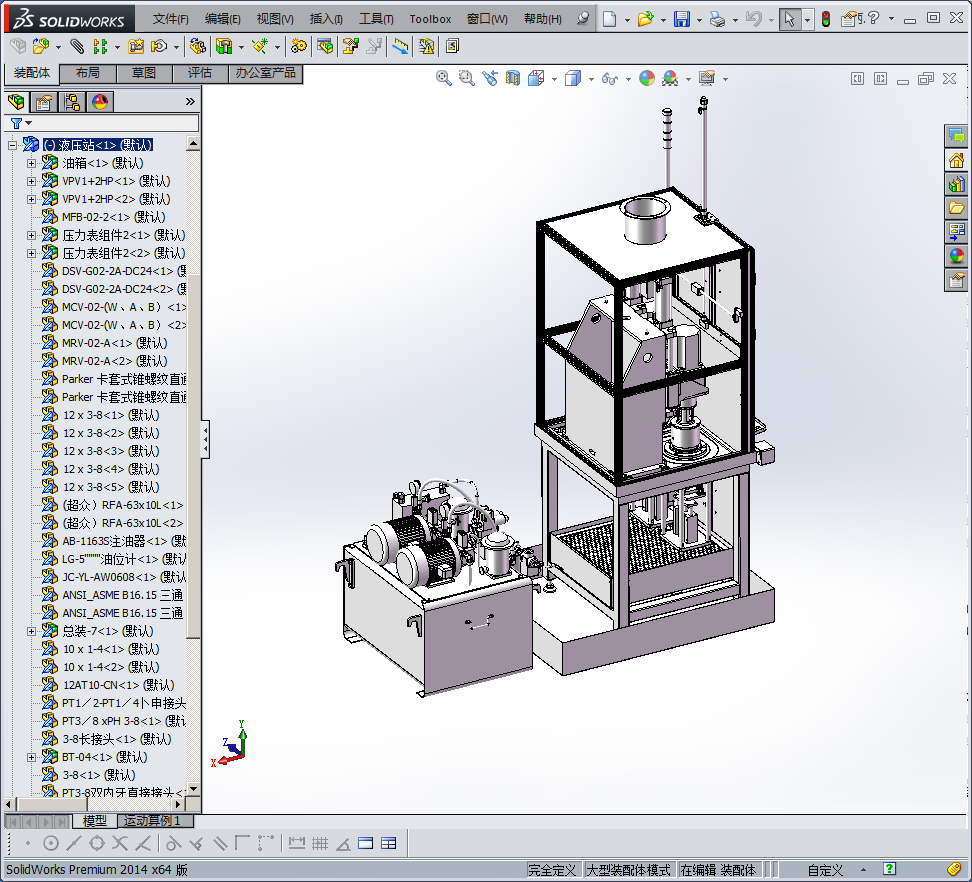
Task: Click the Reference Geometry icon
Action: [260, 46]
